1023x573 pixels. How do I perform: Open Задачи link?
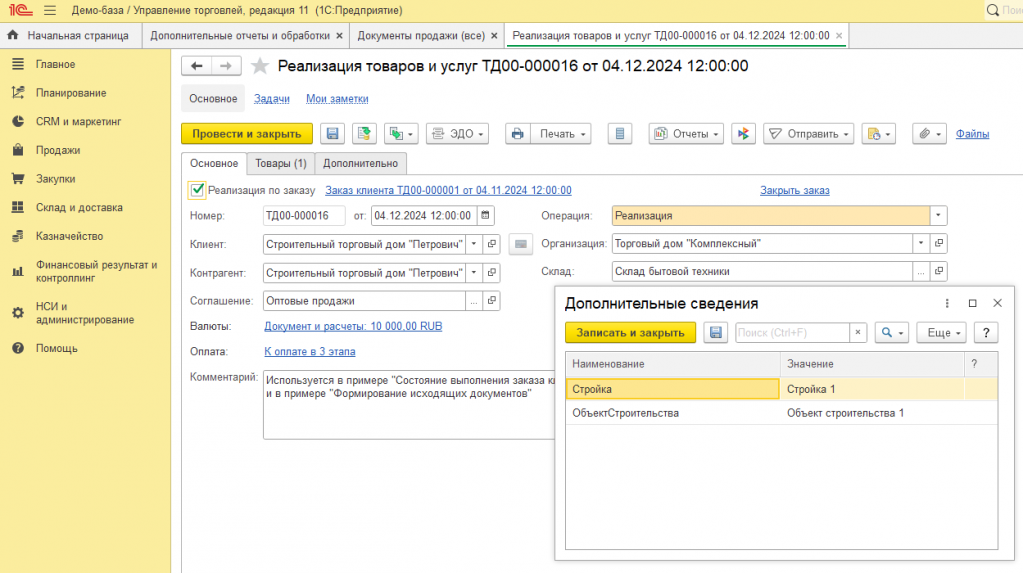(271, 99)
